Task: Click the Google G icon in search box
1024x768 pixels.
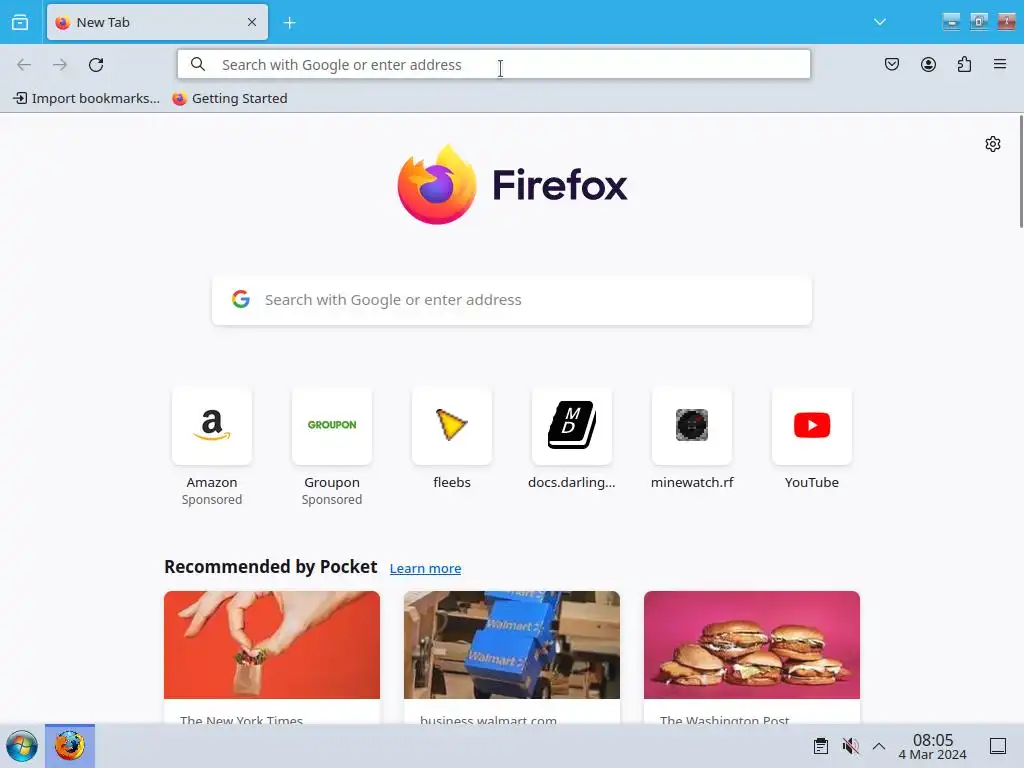Action: coord(241,299)
